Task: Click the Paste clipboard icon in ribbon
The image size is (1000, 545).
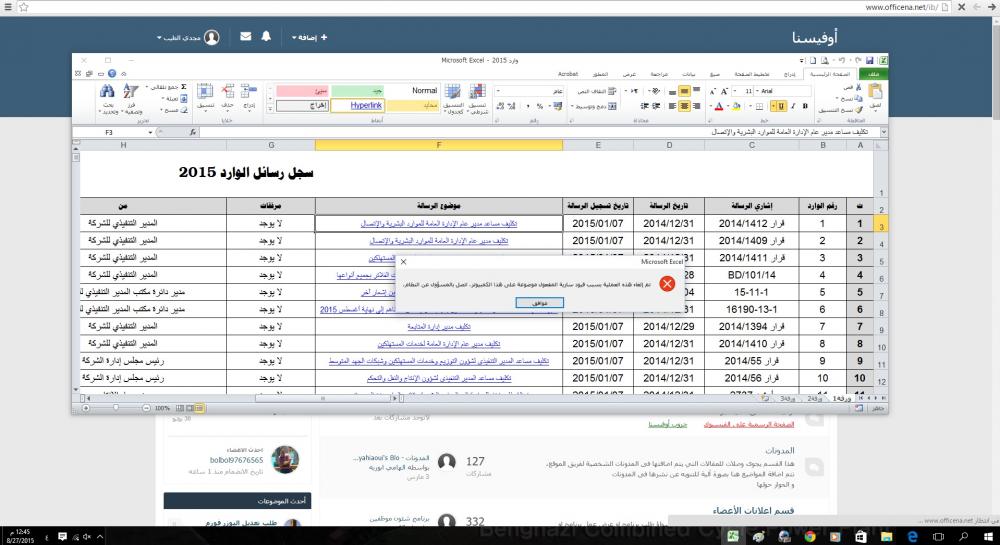Action: [875, 91]
